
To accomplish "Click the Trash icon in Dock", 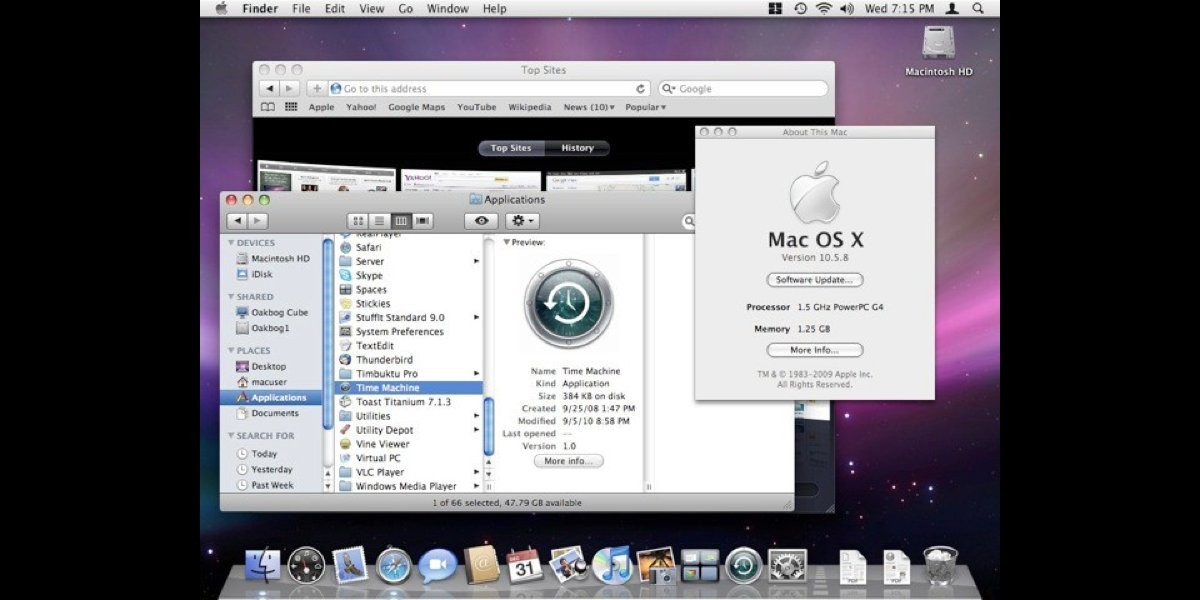I will (x=939, y=566).
